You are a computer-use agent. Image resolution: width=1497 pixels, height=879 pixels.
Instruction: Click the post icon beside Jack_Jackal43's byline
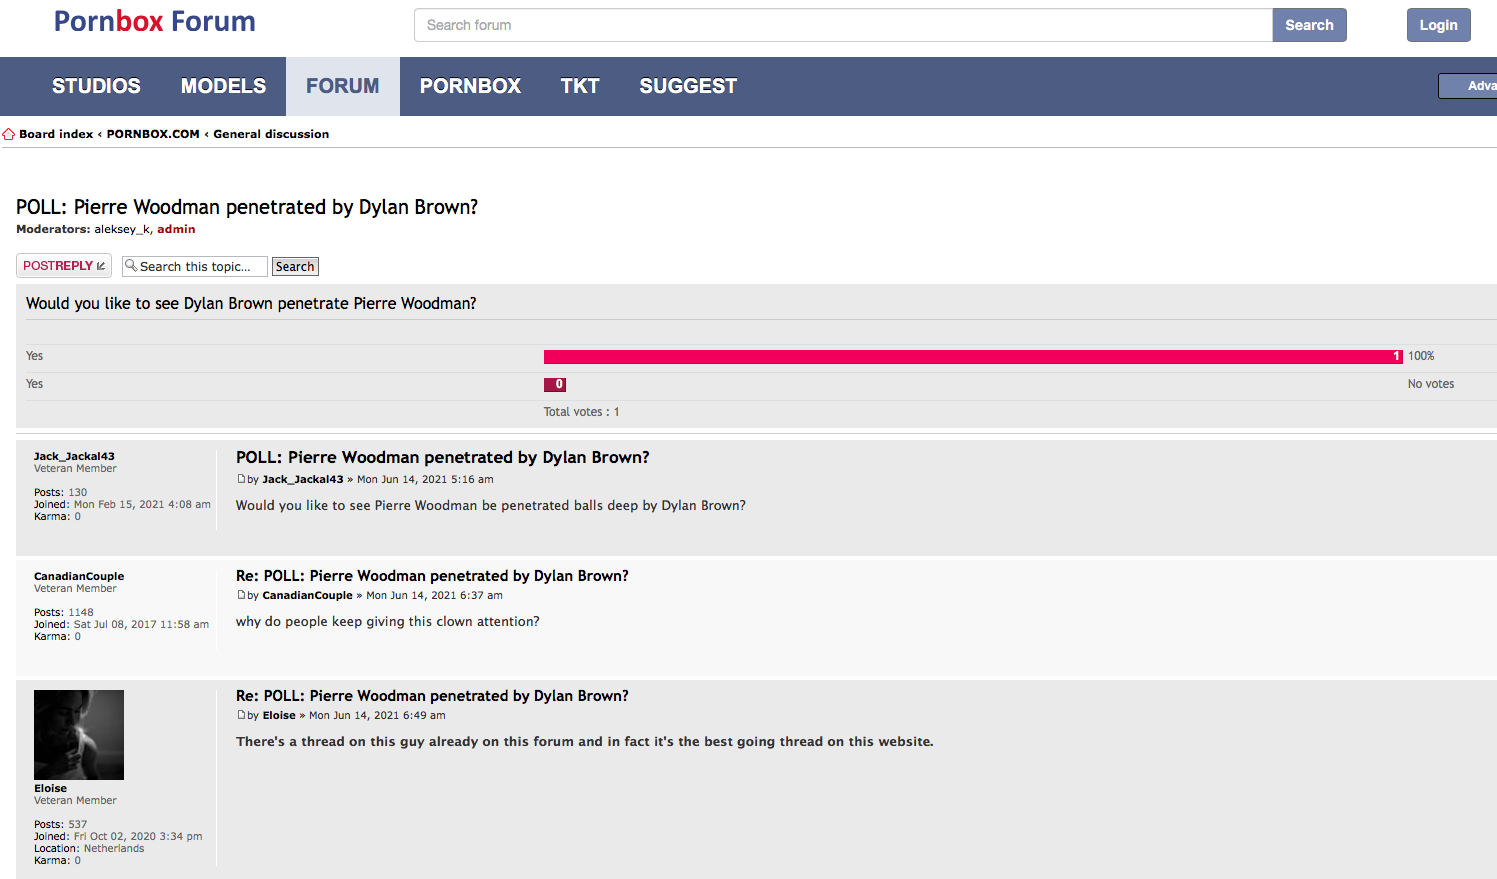(241, 479)
